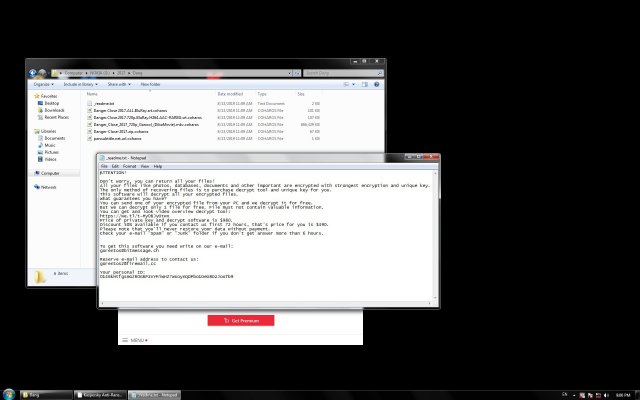The width and height of the screenshot is (640, 400).
Task: Sort by the Date modified column header
Action: [x=230, y=94]
